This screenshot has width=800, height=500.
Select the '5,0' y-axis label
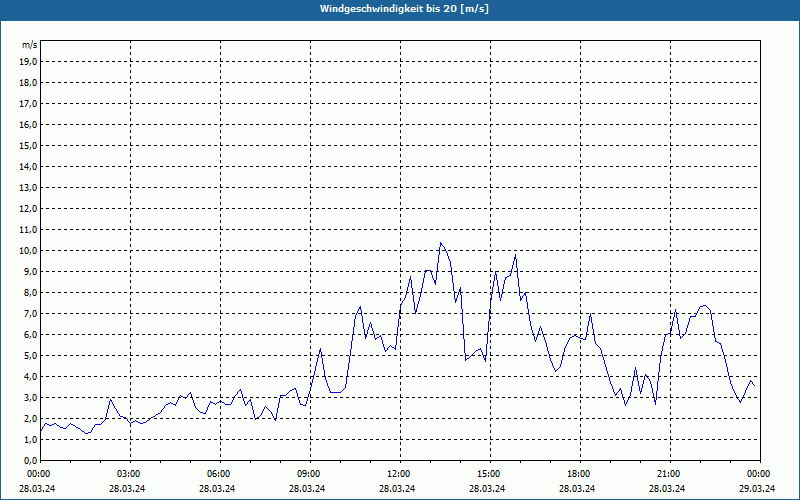tap(31, 356)
